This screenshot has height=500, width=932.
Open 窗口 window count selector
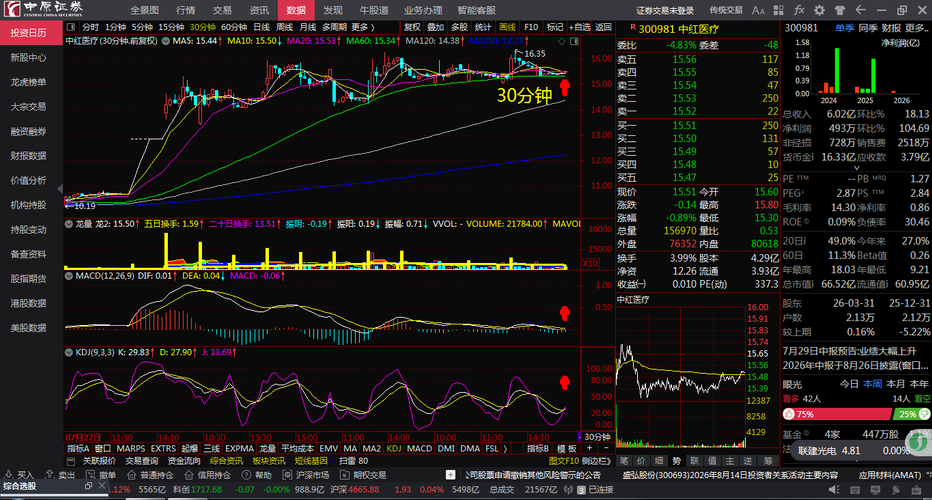102,448
